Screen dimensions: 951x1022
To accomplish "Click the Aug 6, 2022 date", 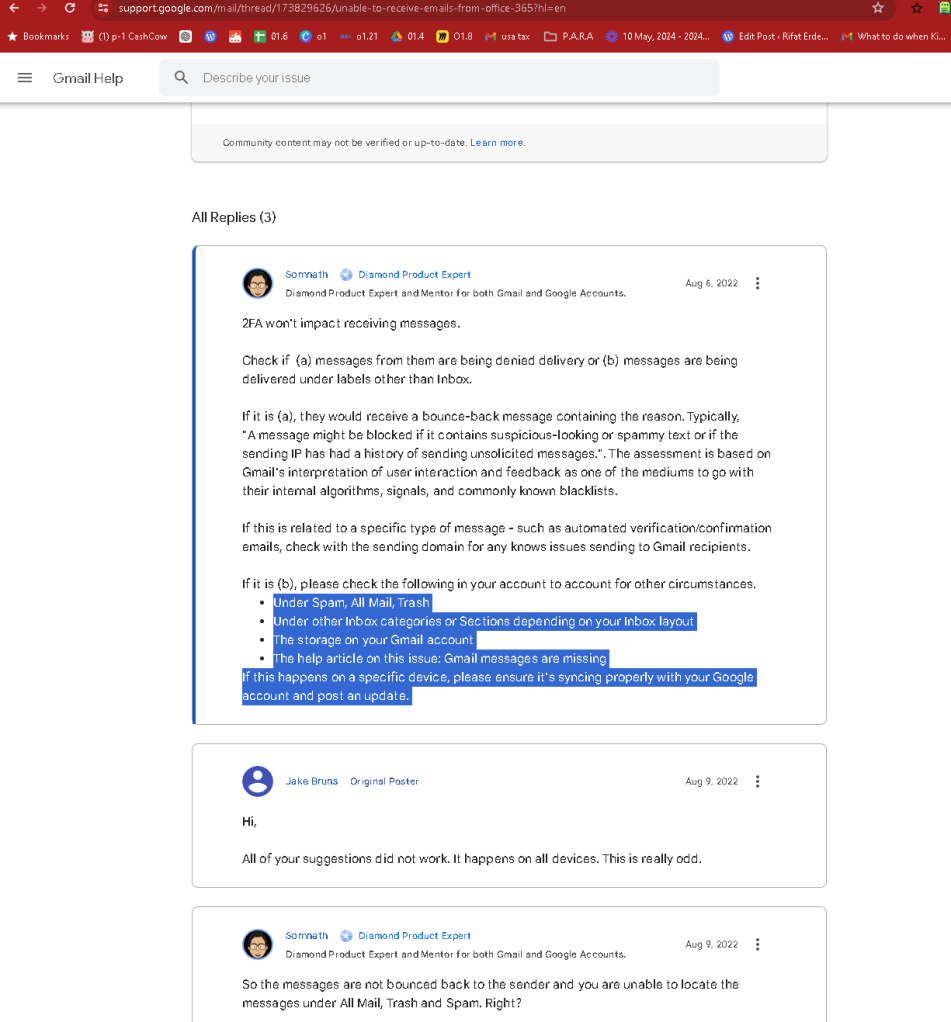I will [x=711, y=284].
